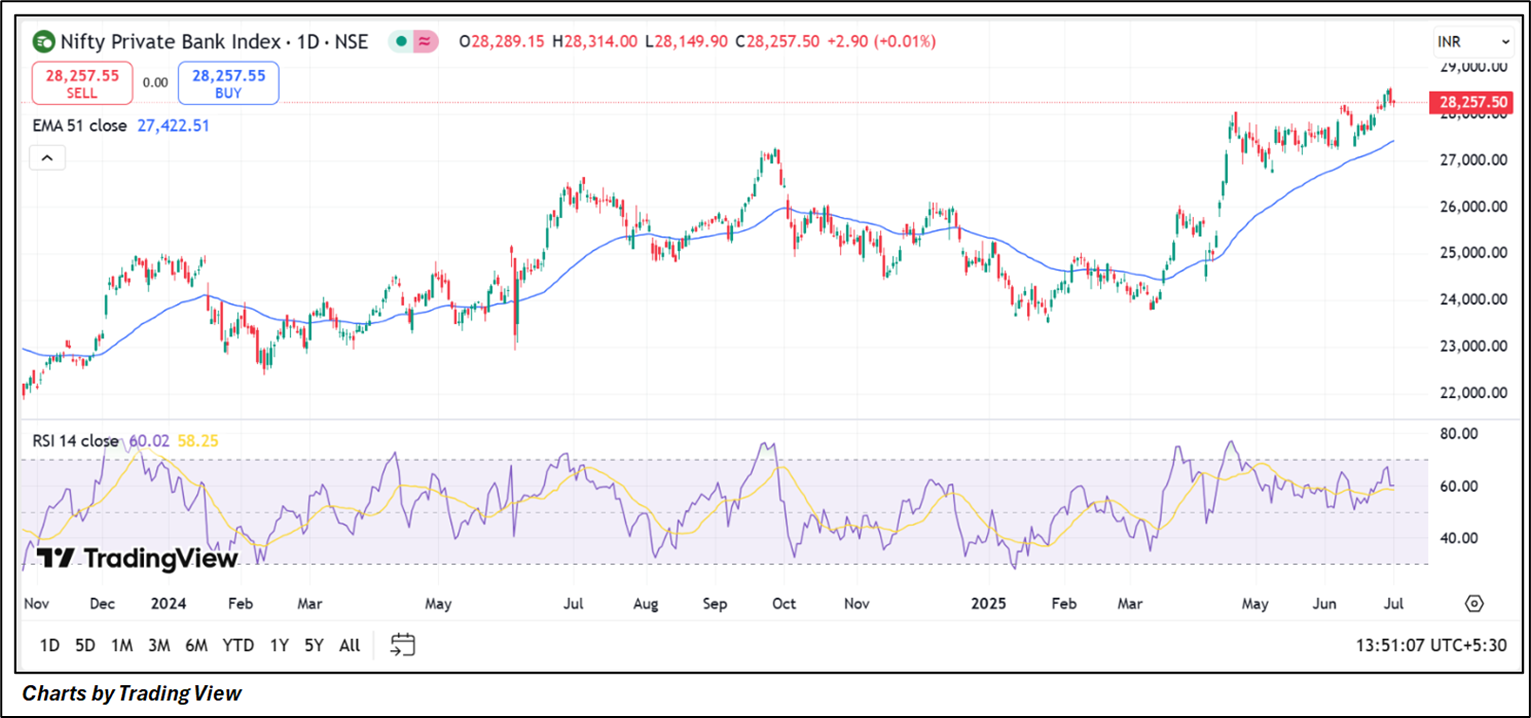Open the INR currency dropdown
Screen dimensions: 1531x718
coord(1473,42)
